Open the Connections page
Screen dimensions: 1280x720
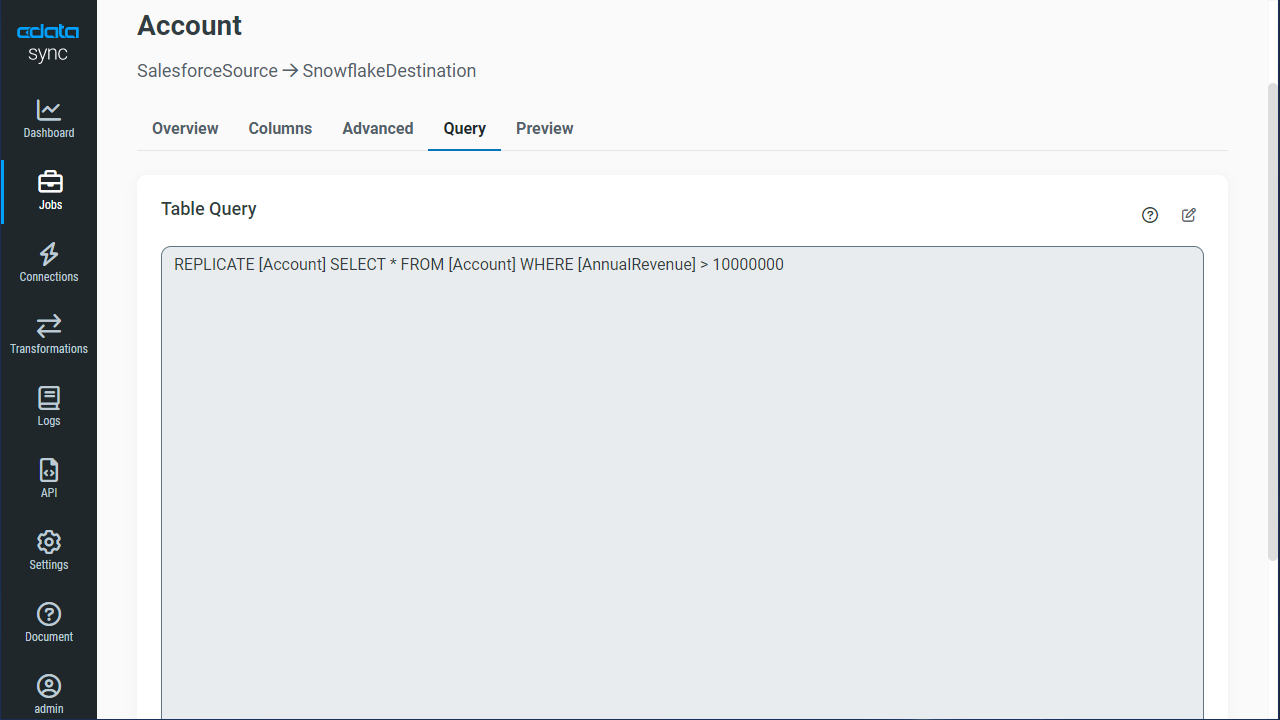[x=49, y=262]
